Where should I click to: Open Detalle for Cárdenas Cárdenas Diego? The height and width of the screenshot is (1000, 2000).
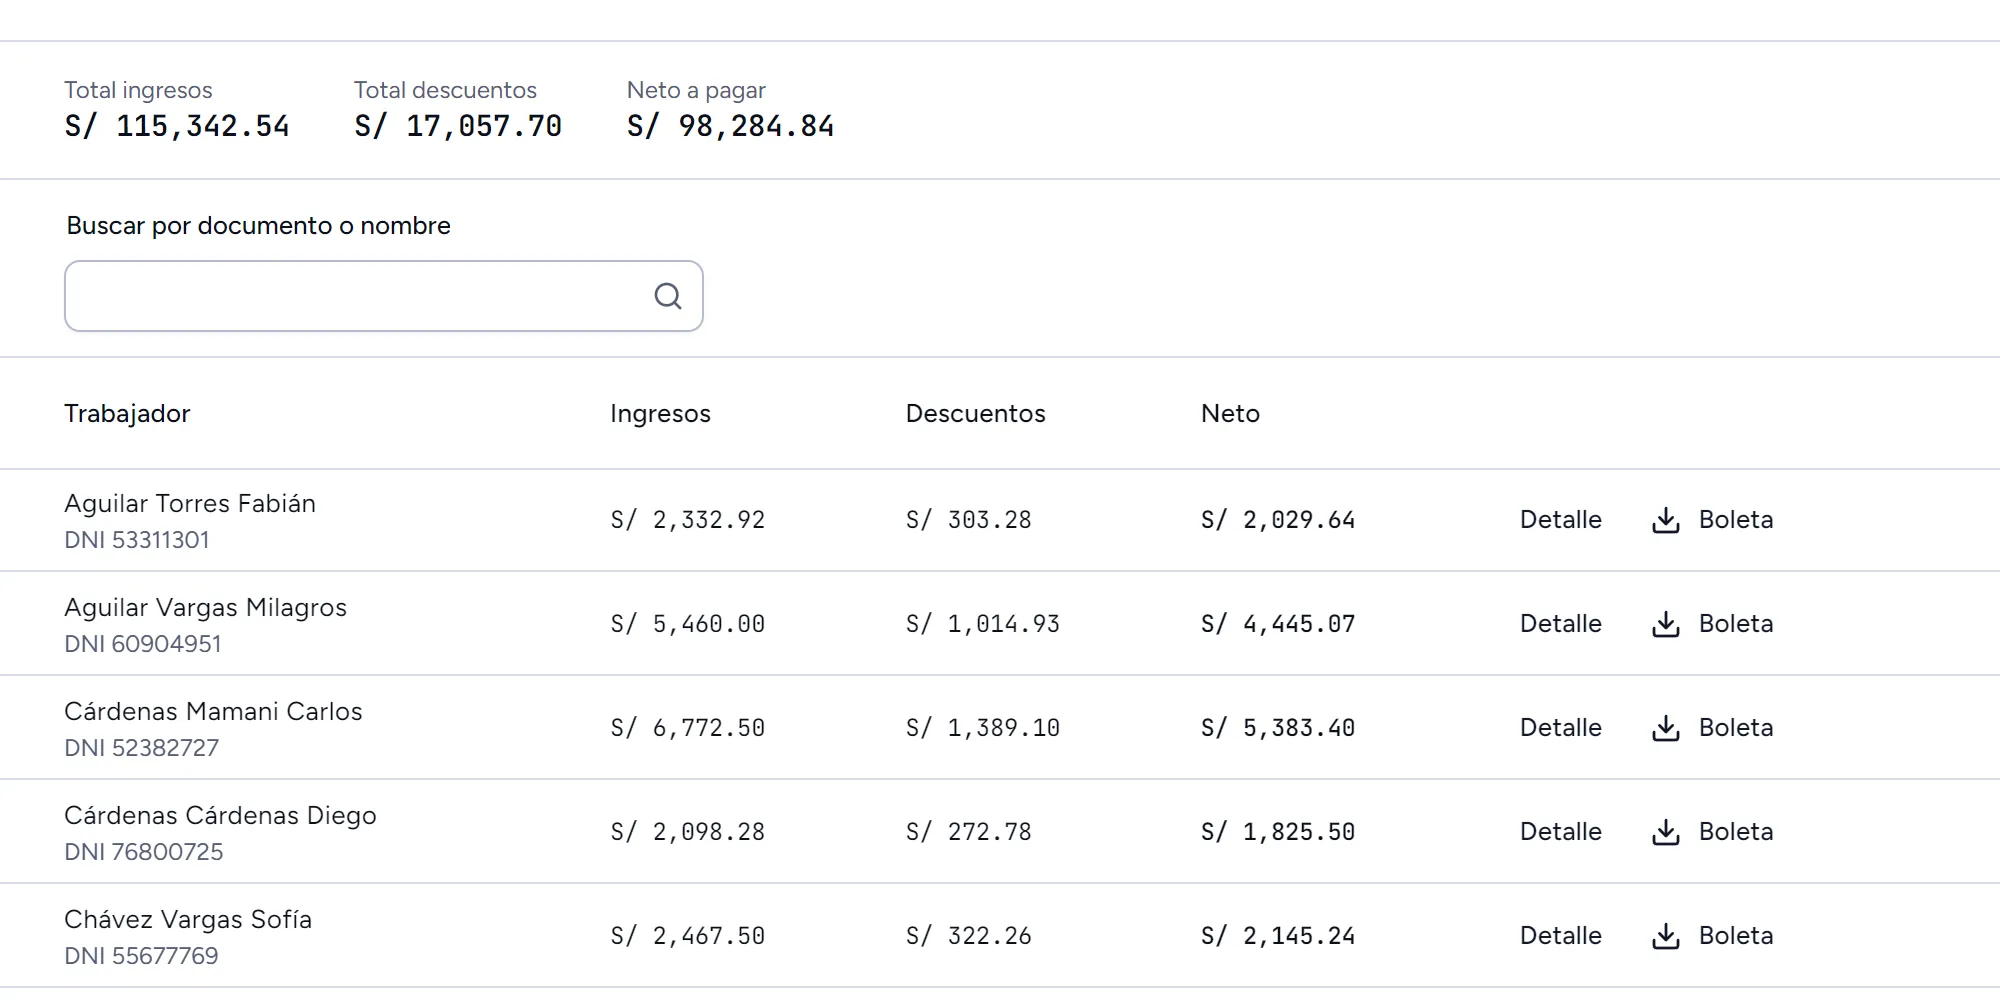tap(1561, 832)
